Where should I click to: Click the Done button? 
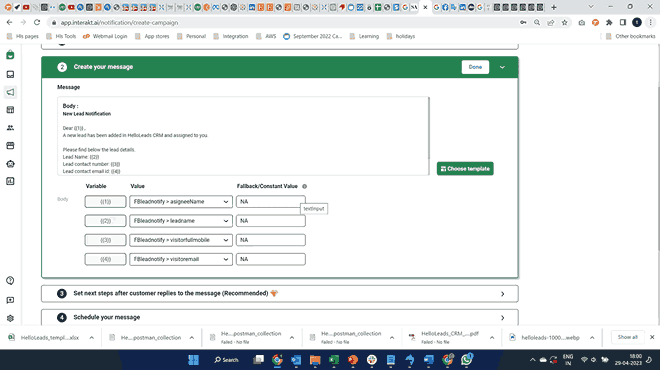tap(475, 67)
